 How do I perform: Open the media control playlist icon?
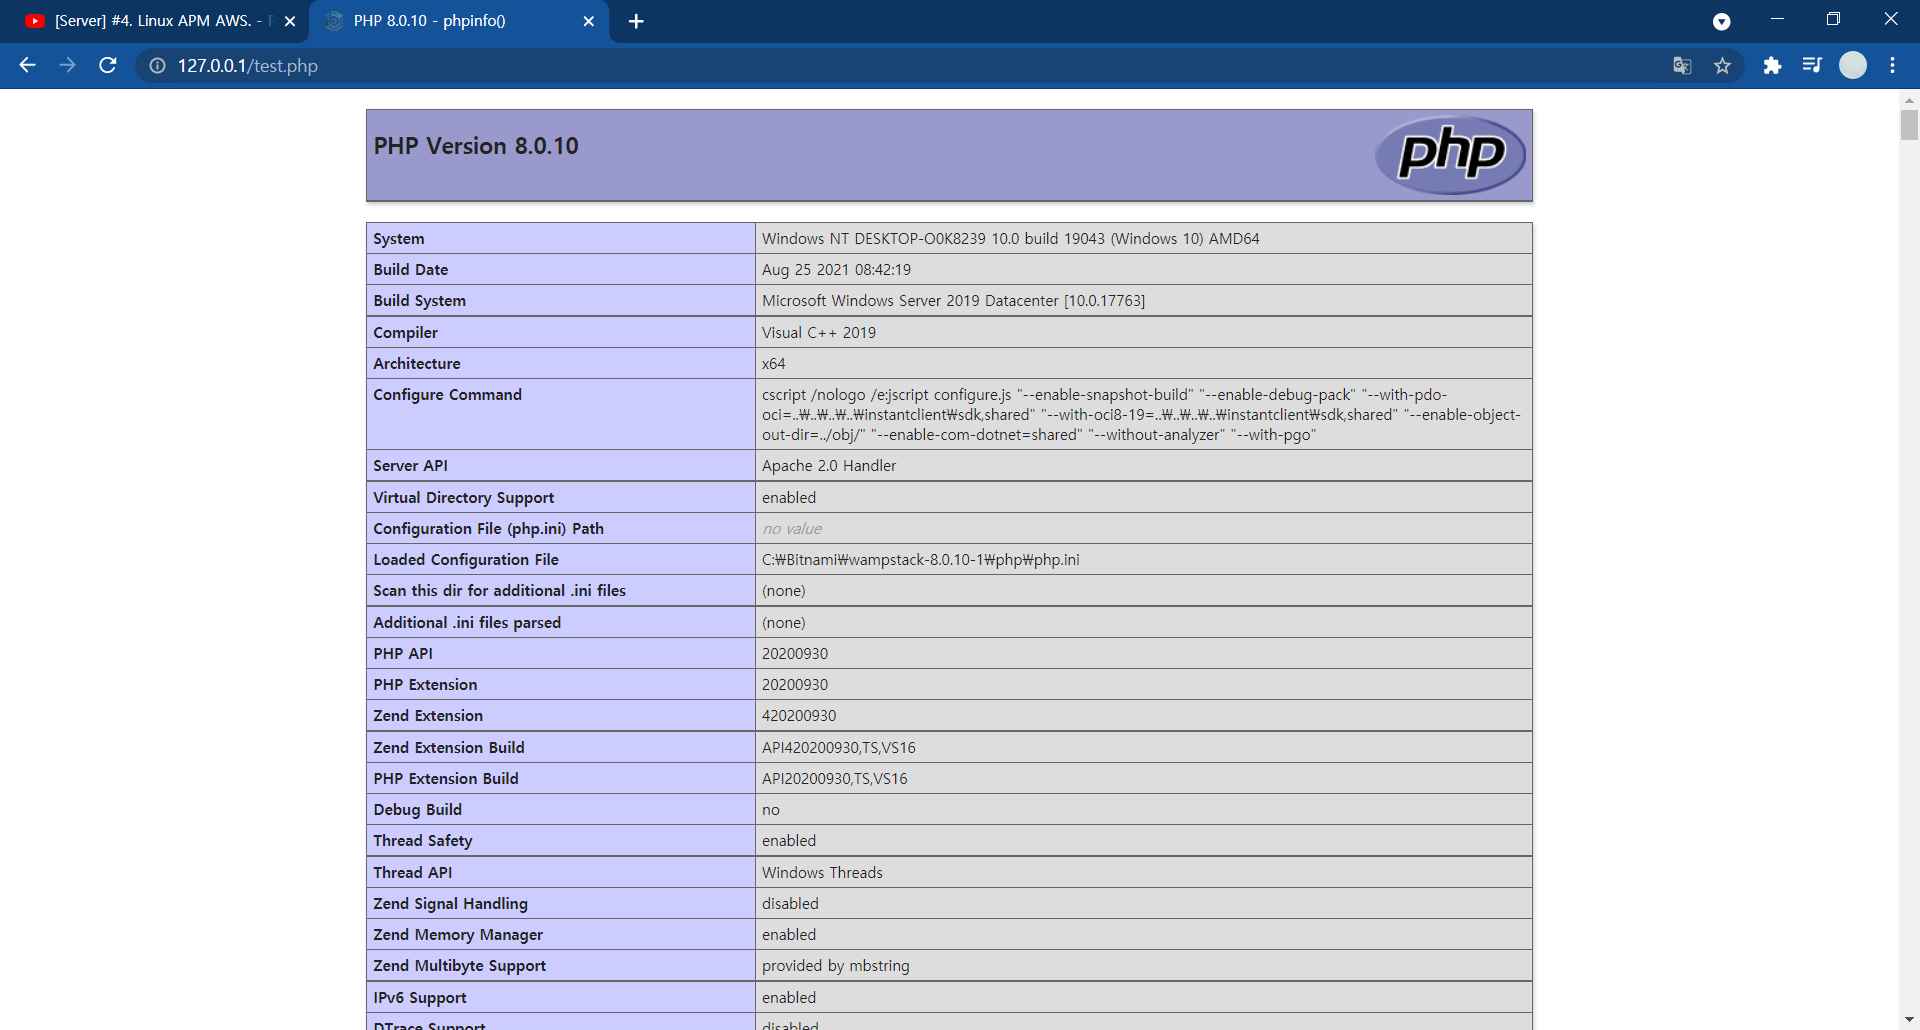pyautogui.click(x=1812, y=66)
